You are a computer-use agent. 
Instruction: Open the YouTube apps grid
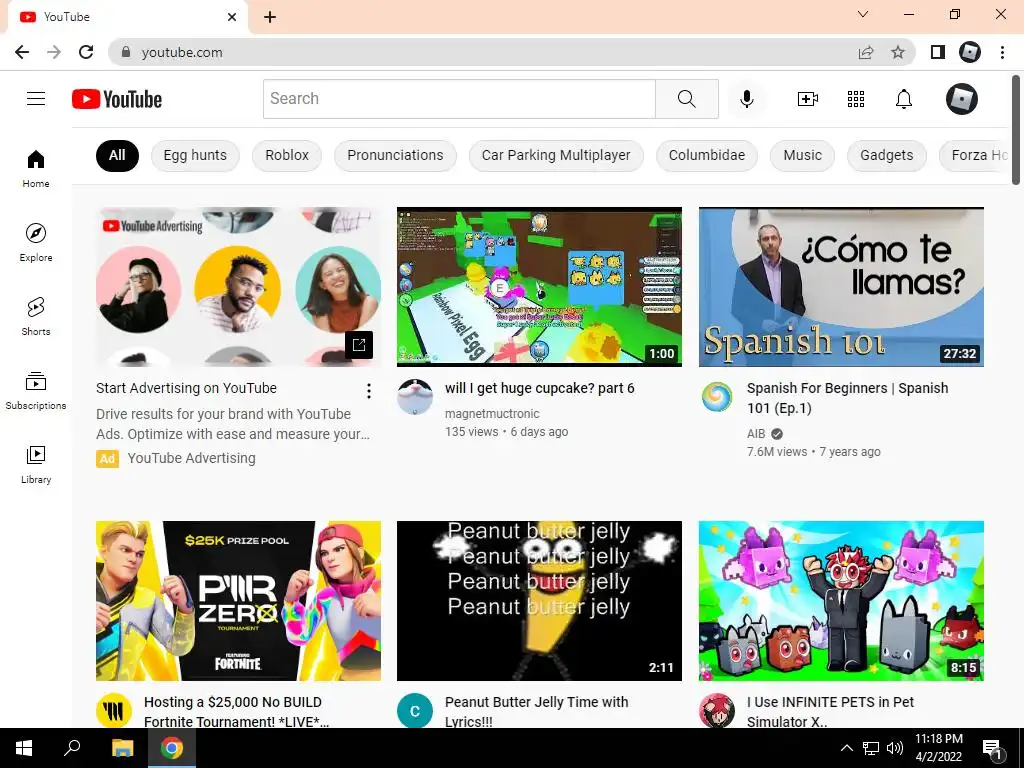coord(856,99)
